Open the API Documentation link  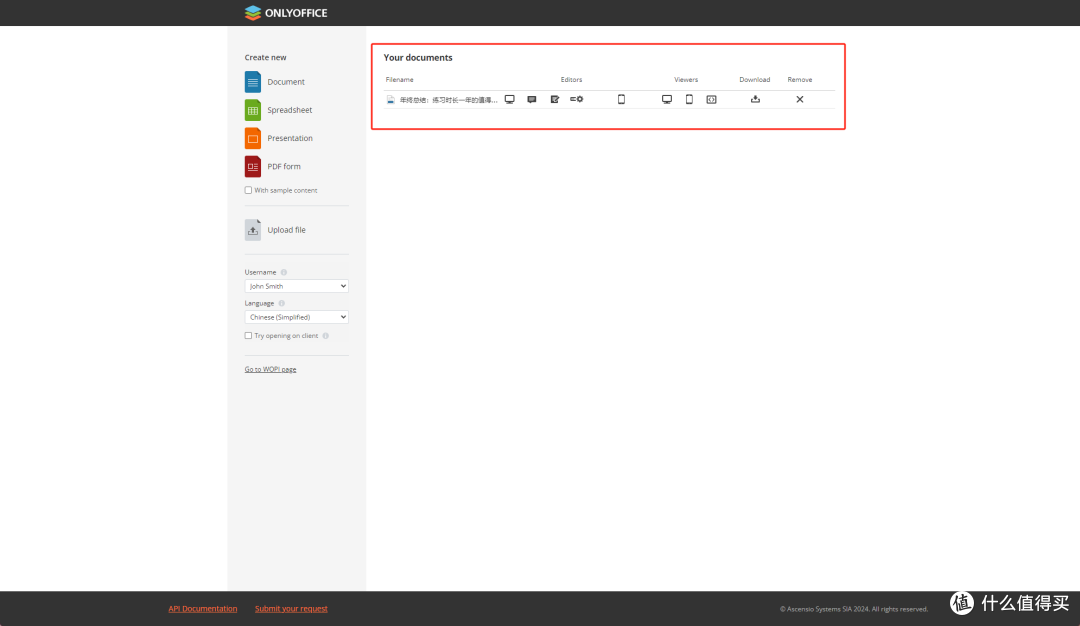[203, 608]
